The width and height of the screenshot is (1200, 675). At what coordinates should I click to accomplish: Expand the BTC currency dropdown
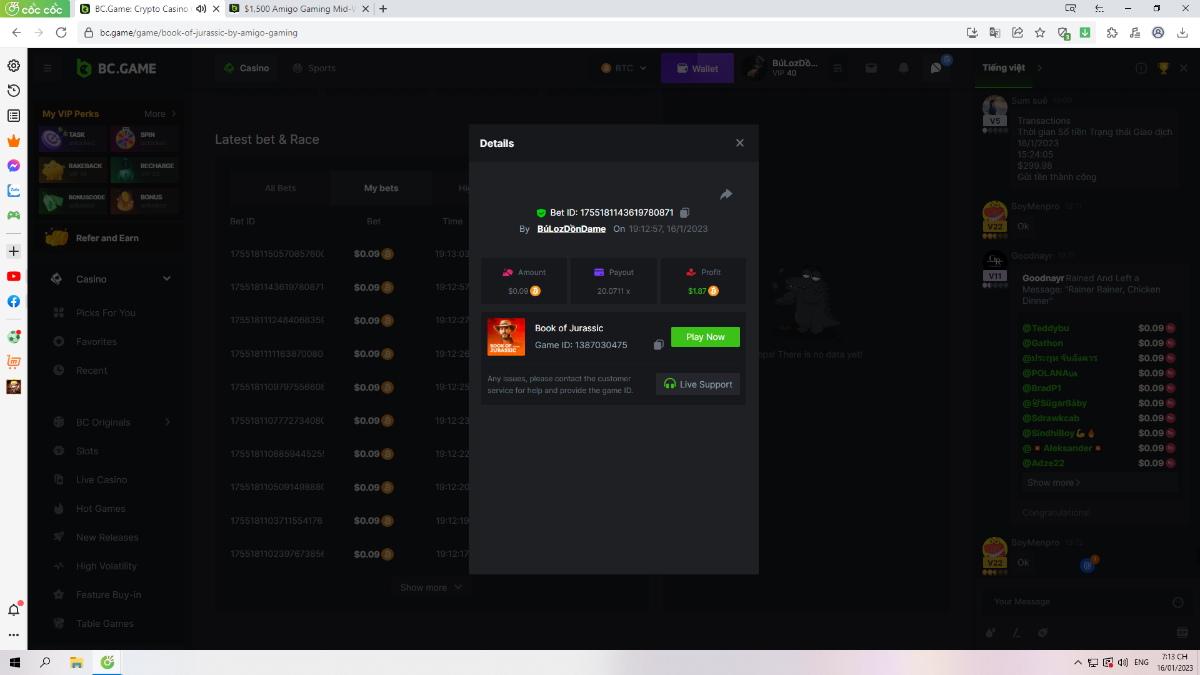pos(624,68)
